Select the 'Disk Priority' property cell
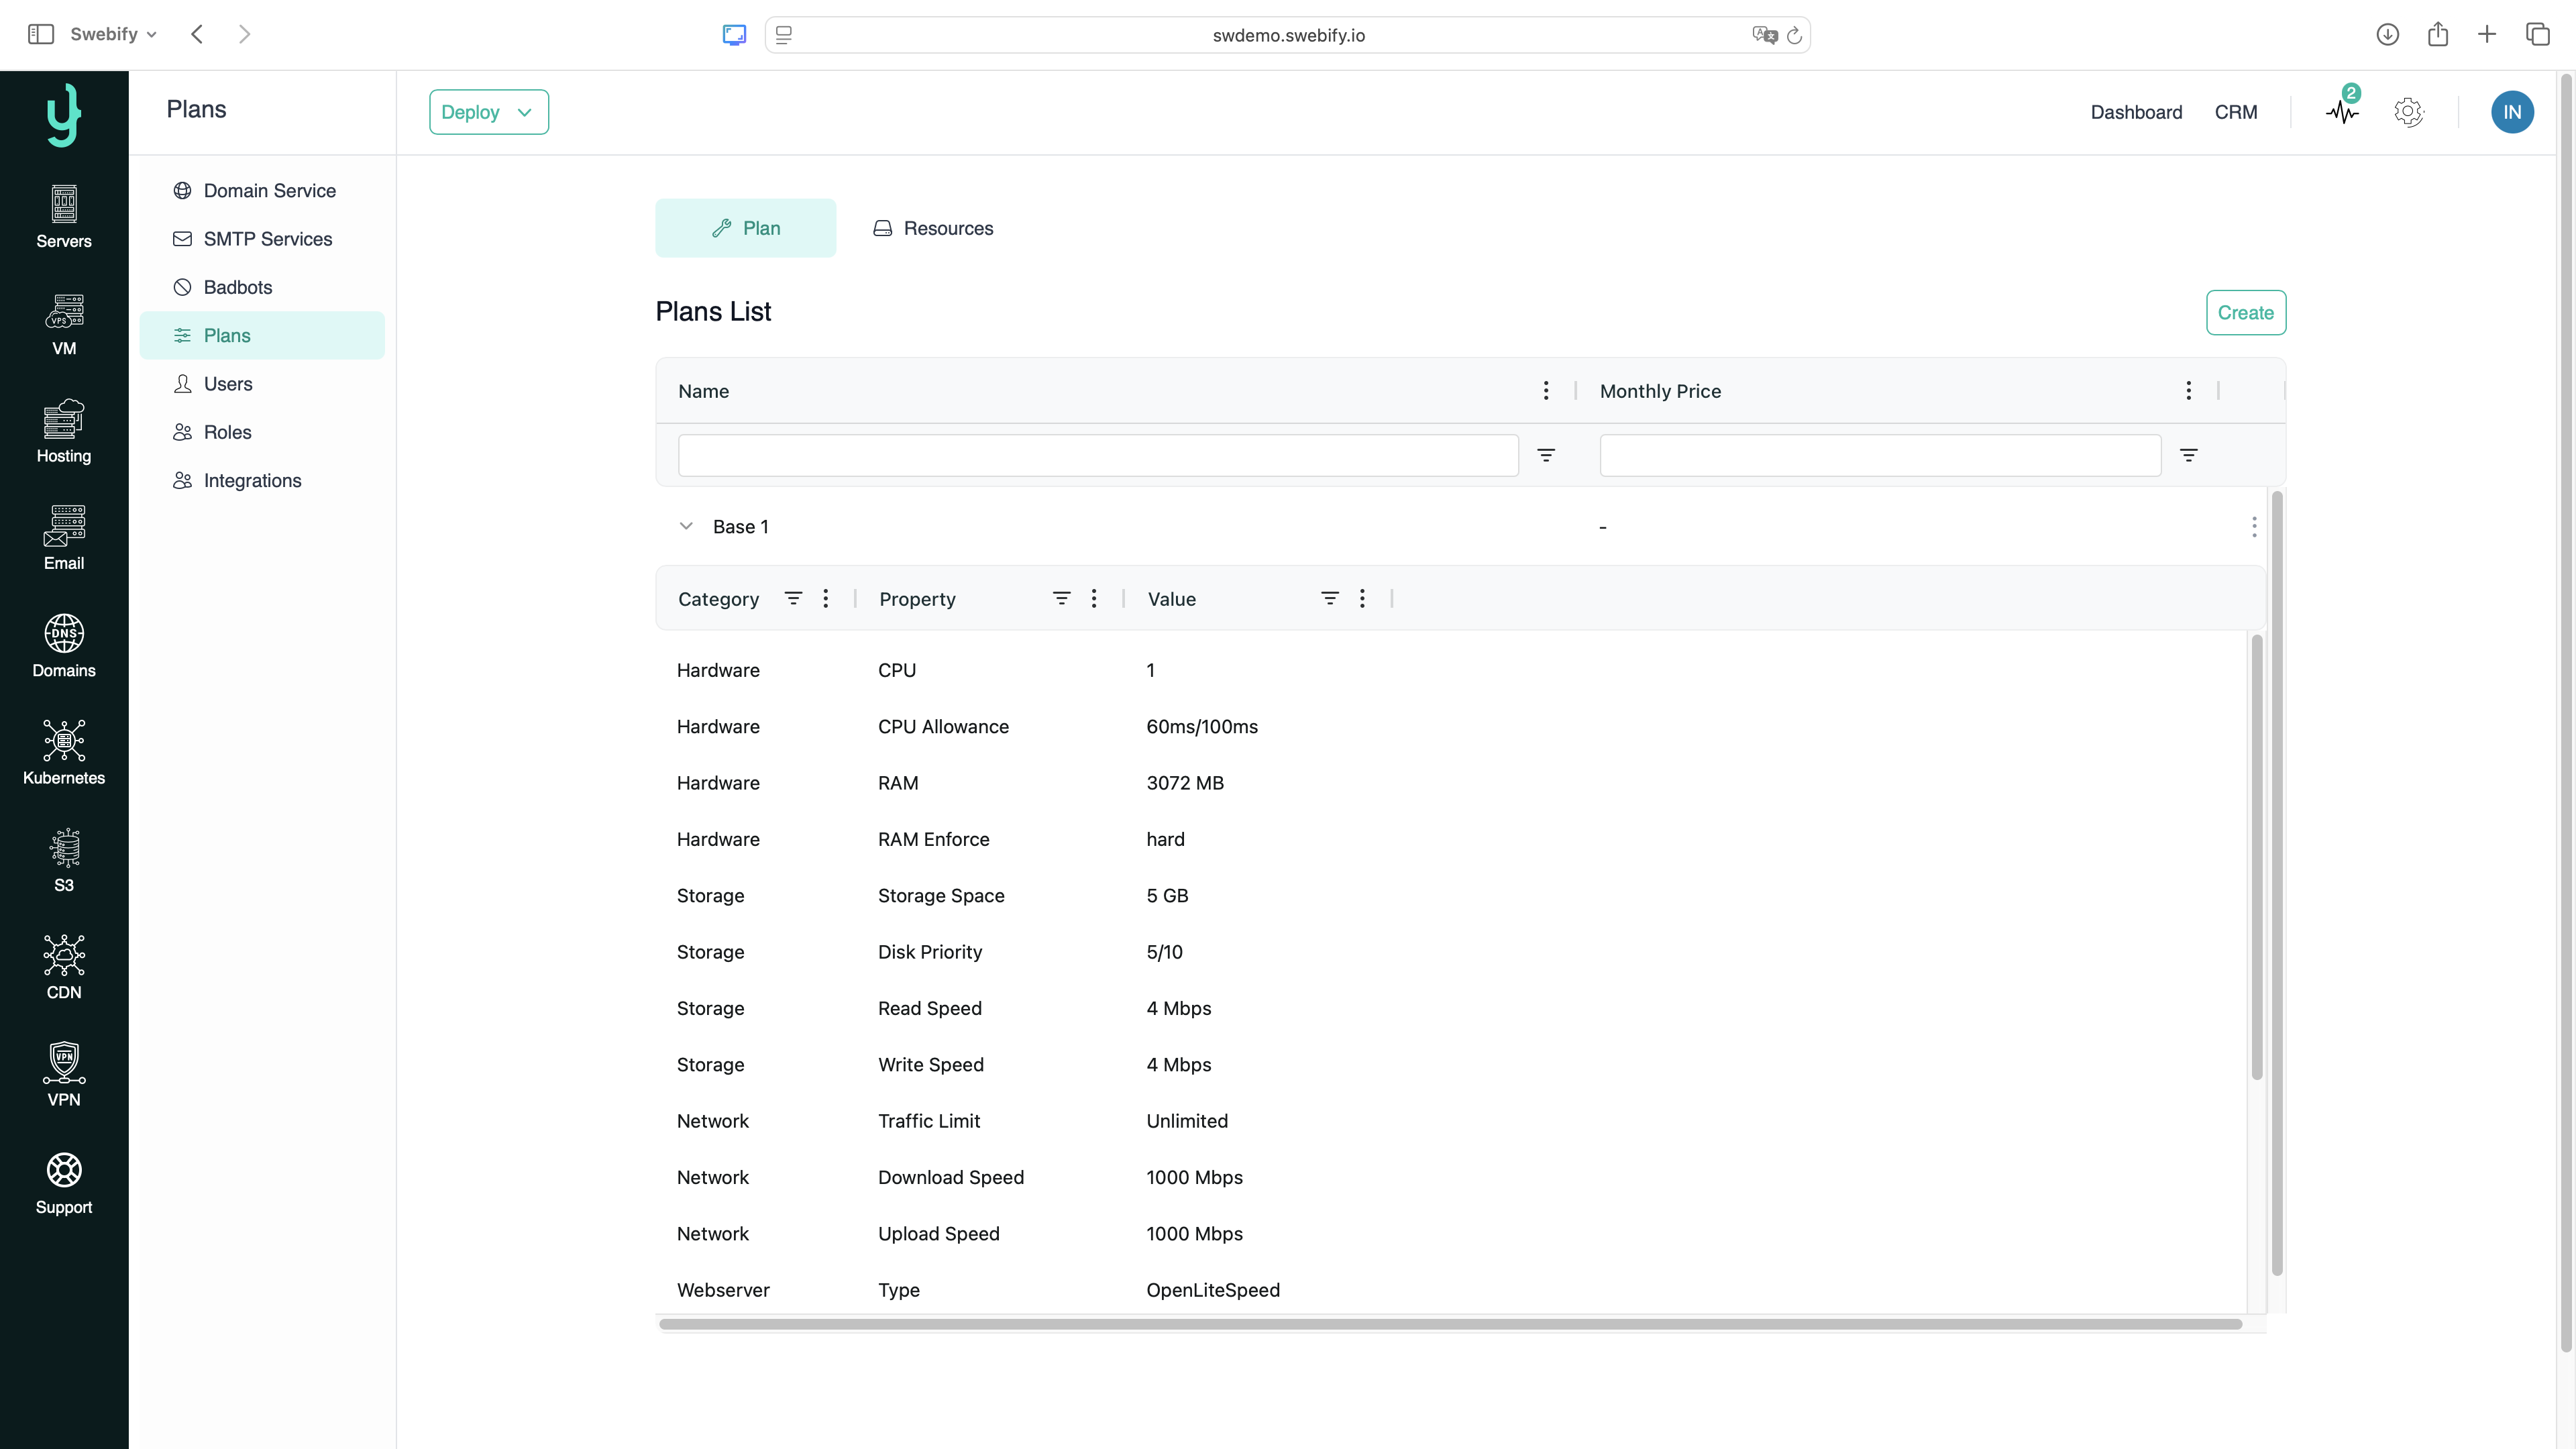This screenshot has height=1449, width=2576. [930, 952]
